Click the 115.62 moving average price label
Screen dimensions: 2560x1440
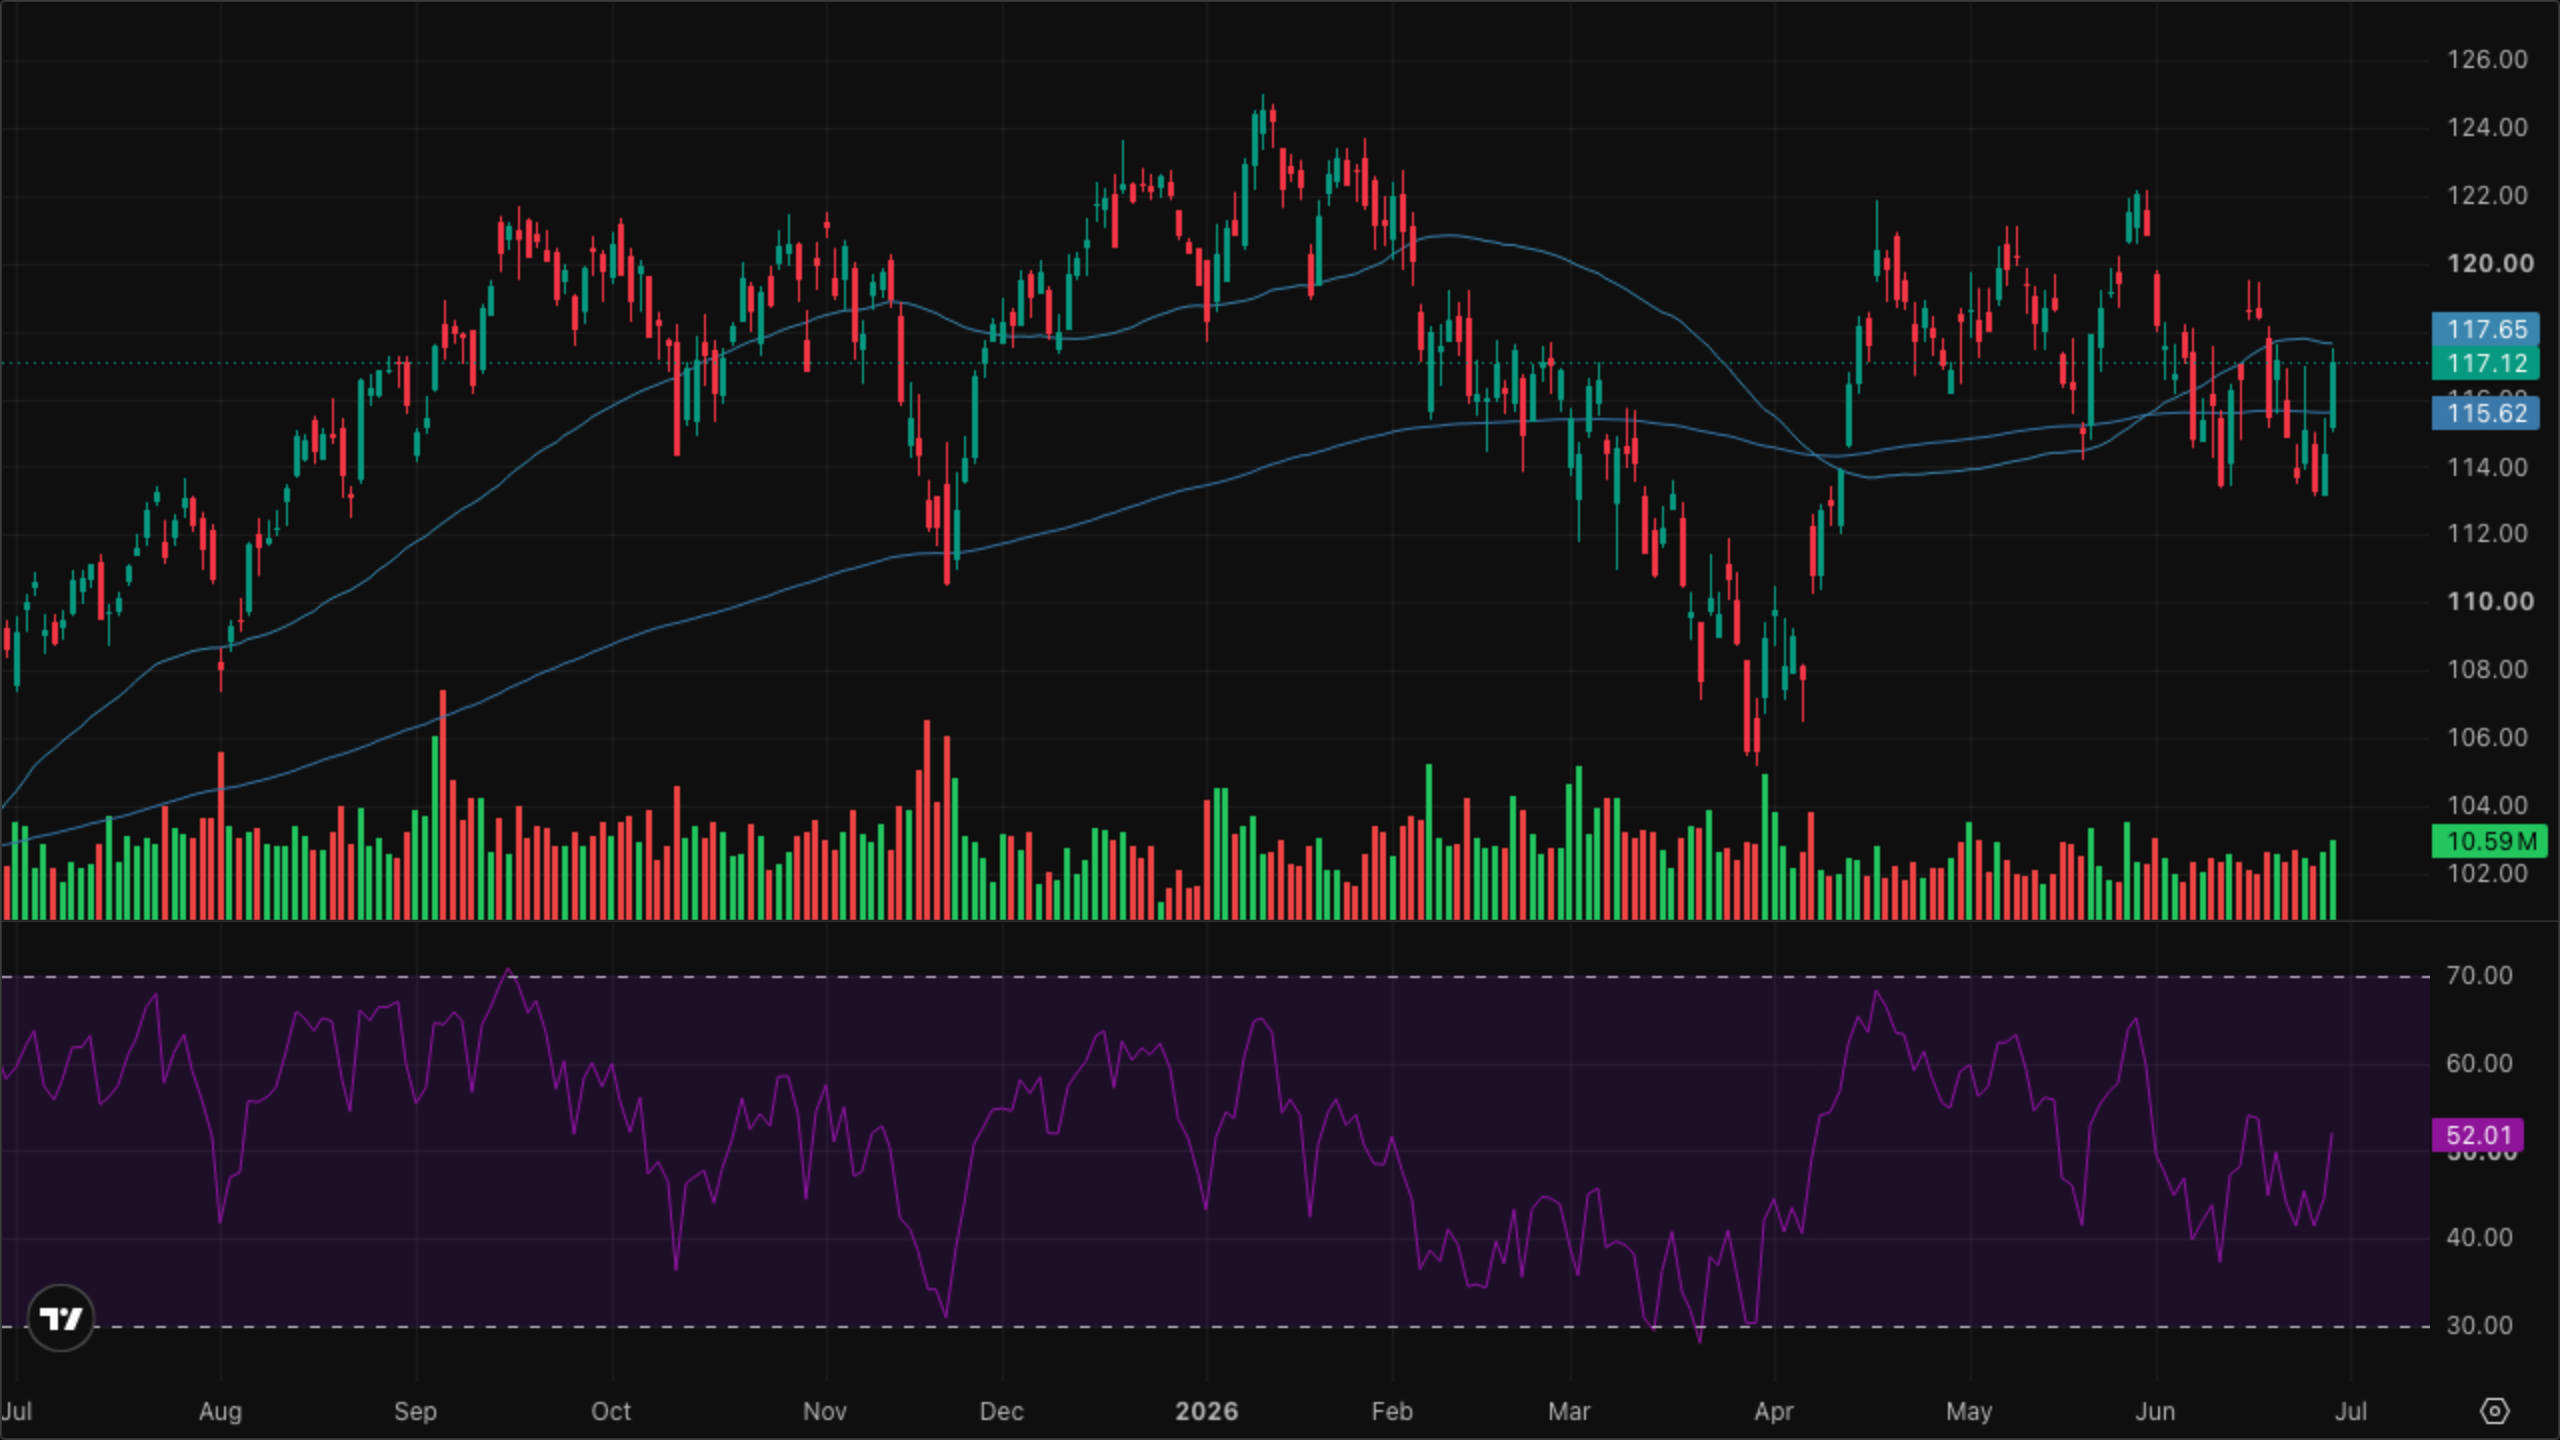2485,413
